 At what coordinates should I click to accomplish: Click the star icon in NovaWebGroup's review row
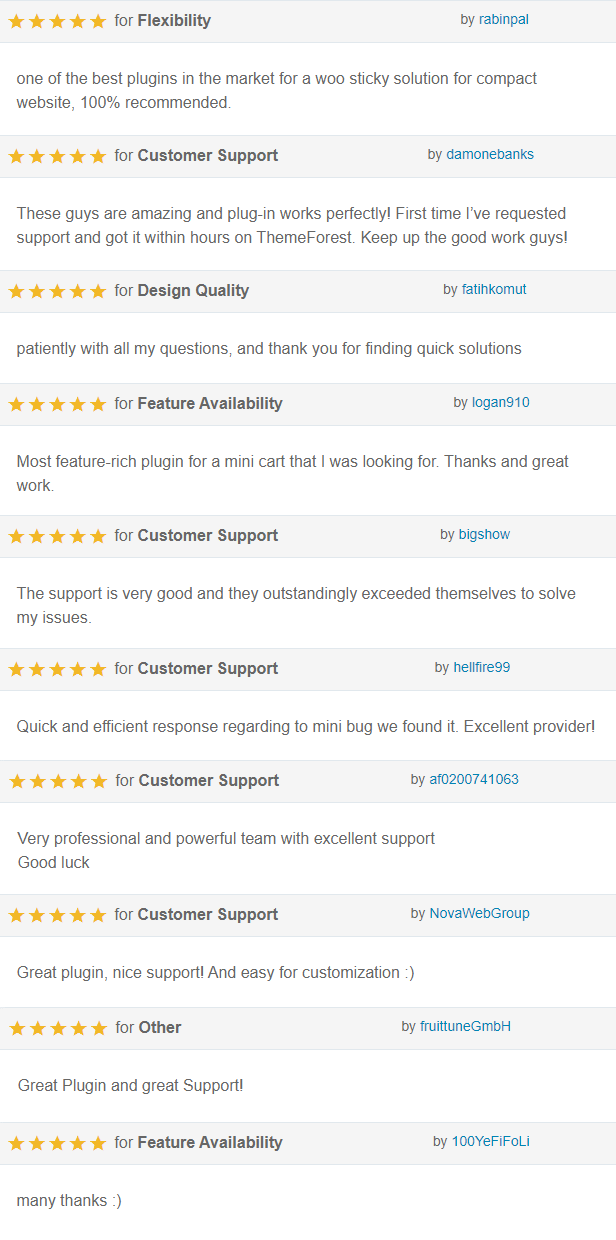click(57, 914)
